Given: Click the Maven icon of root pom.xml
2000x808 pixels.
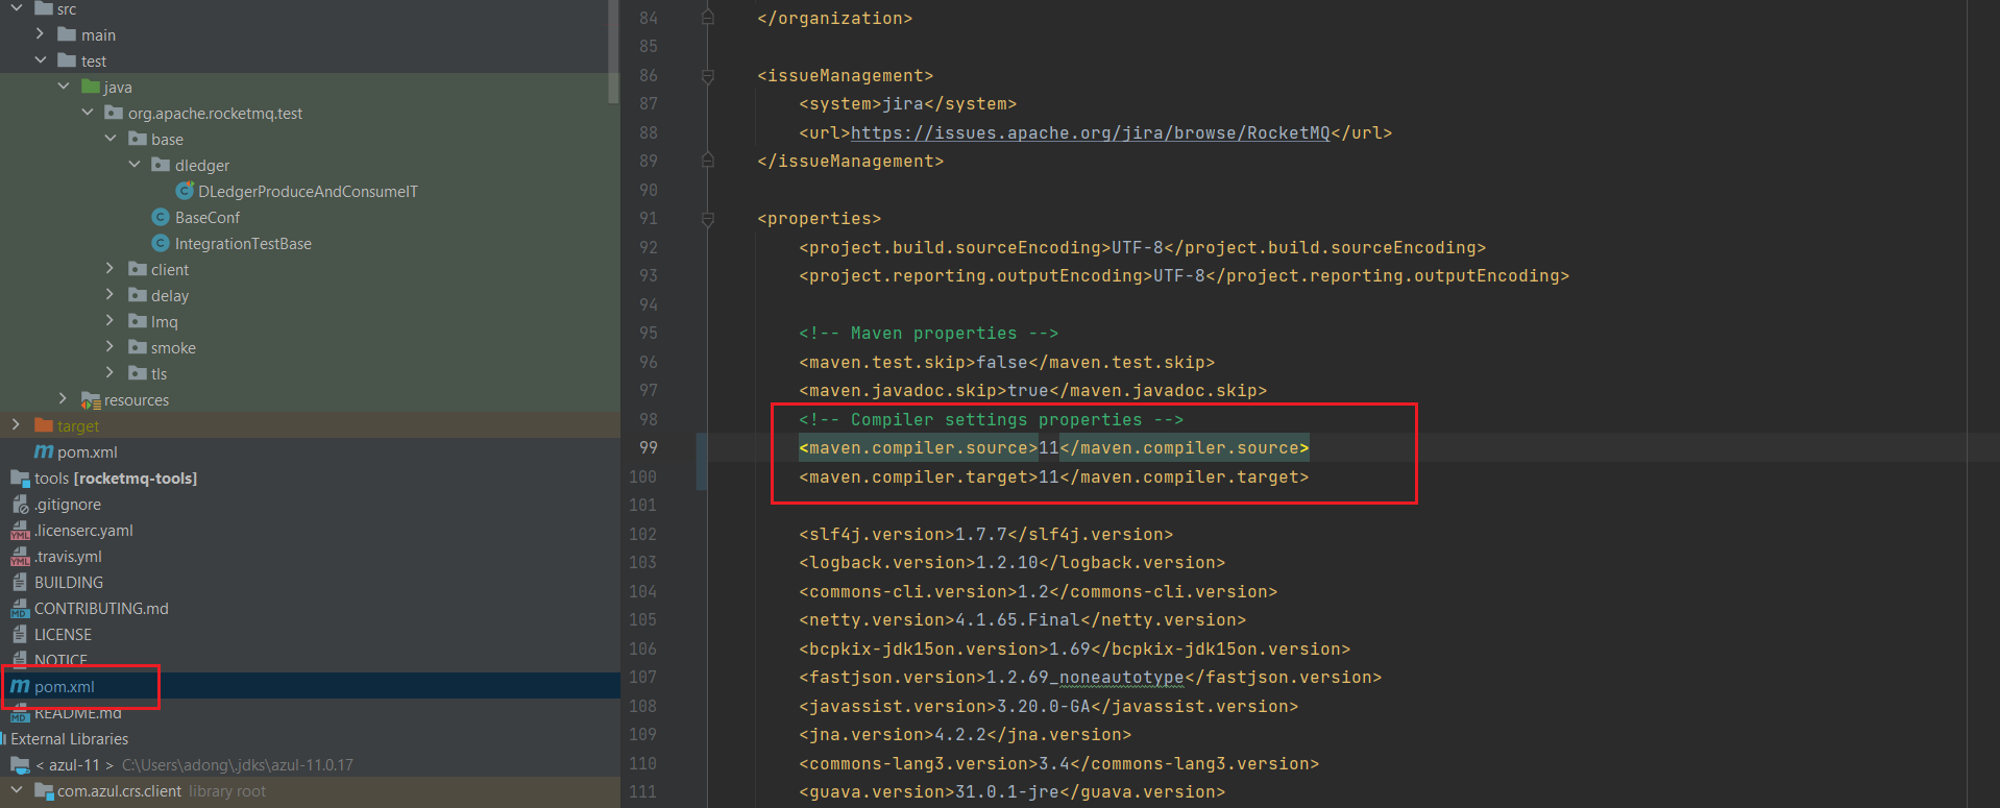Looking at the screenshot, I should pos(20,686).
